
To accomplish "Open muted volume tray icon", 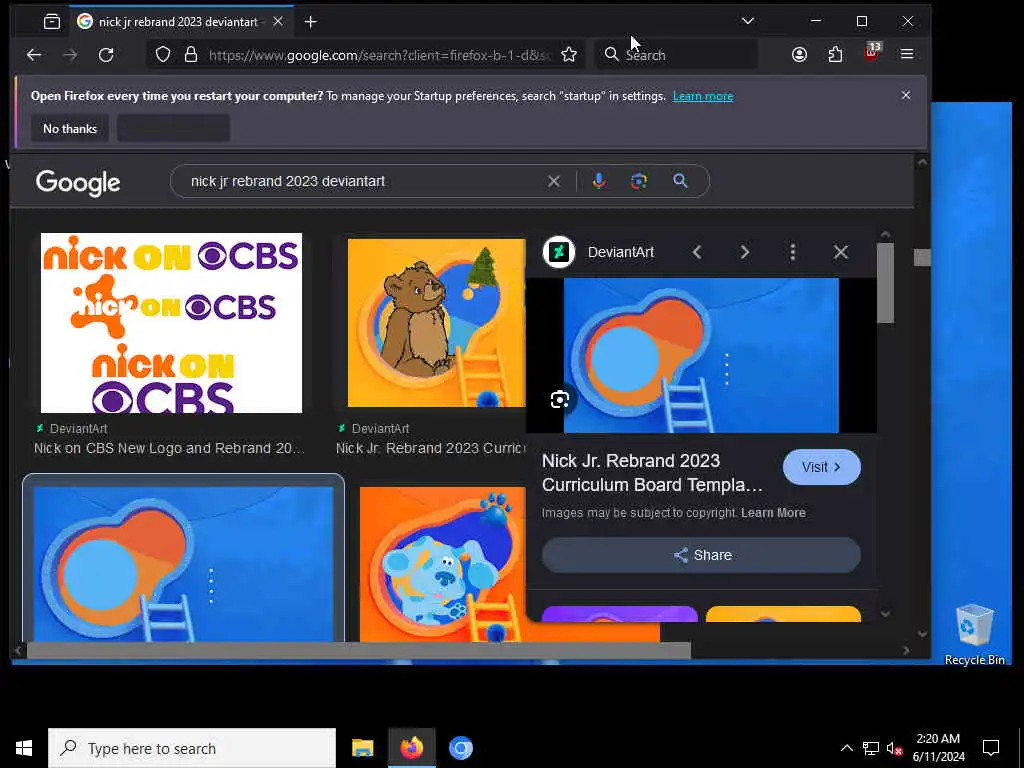I will click(x=895, y=748).
